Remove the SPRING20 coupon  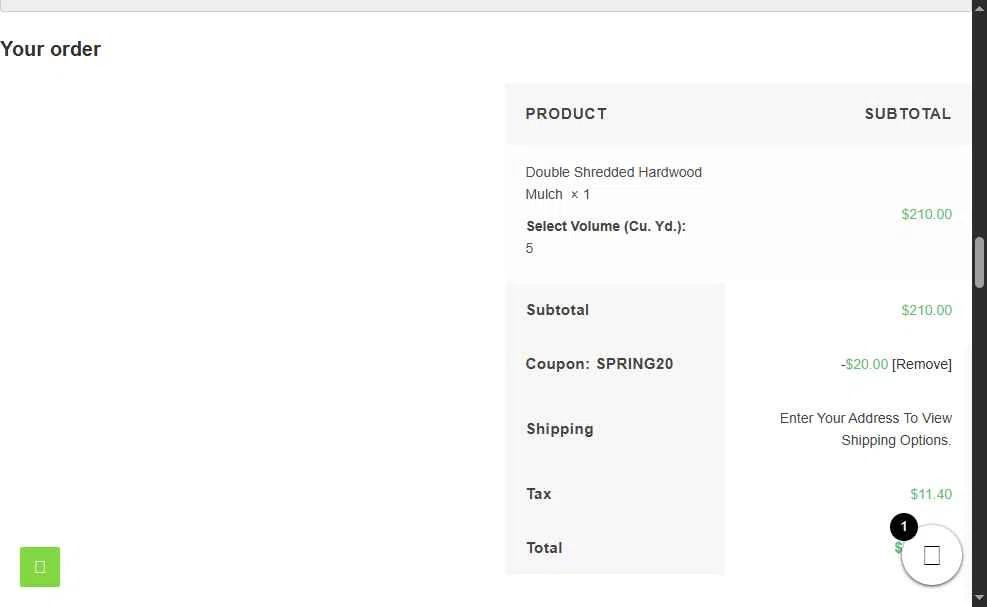pyautogui.click(x=922, y=364)
